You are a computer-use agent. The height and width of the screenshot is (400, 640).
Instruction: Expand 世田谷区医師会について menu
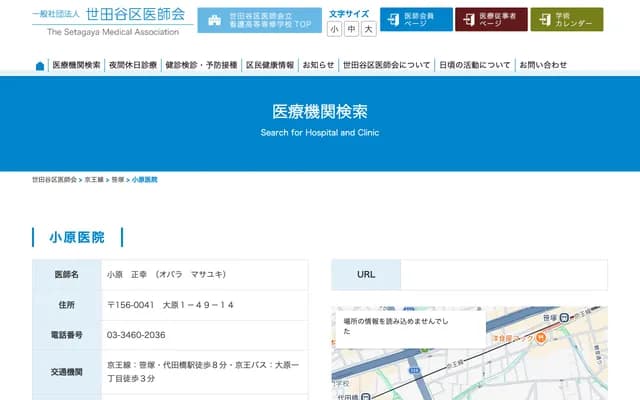[x=386, y=65]
